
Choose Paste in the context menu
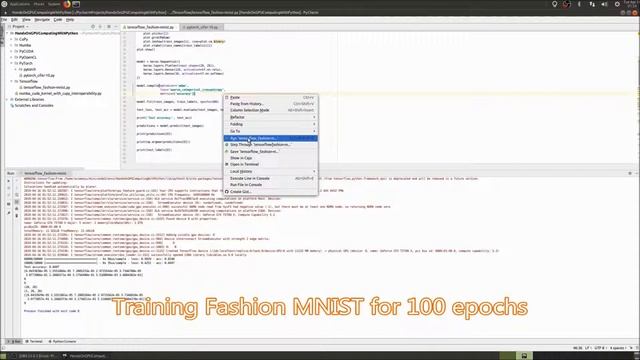coord(271,98)
